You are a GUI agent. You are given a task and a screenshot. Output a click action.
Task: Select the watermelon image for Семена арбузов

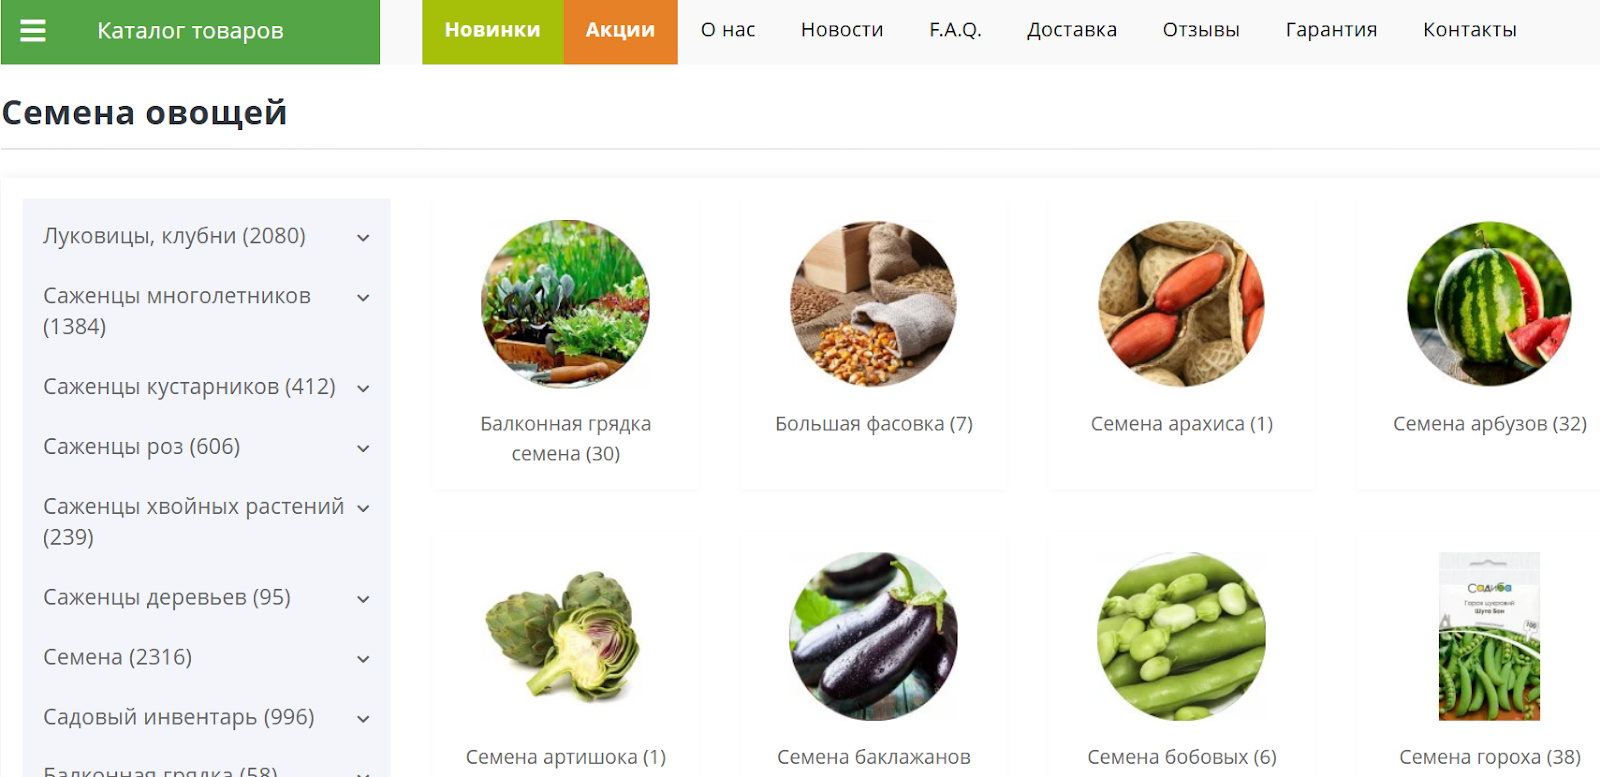1489,304
